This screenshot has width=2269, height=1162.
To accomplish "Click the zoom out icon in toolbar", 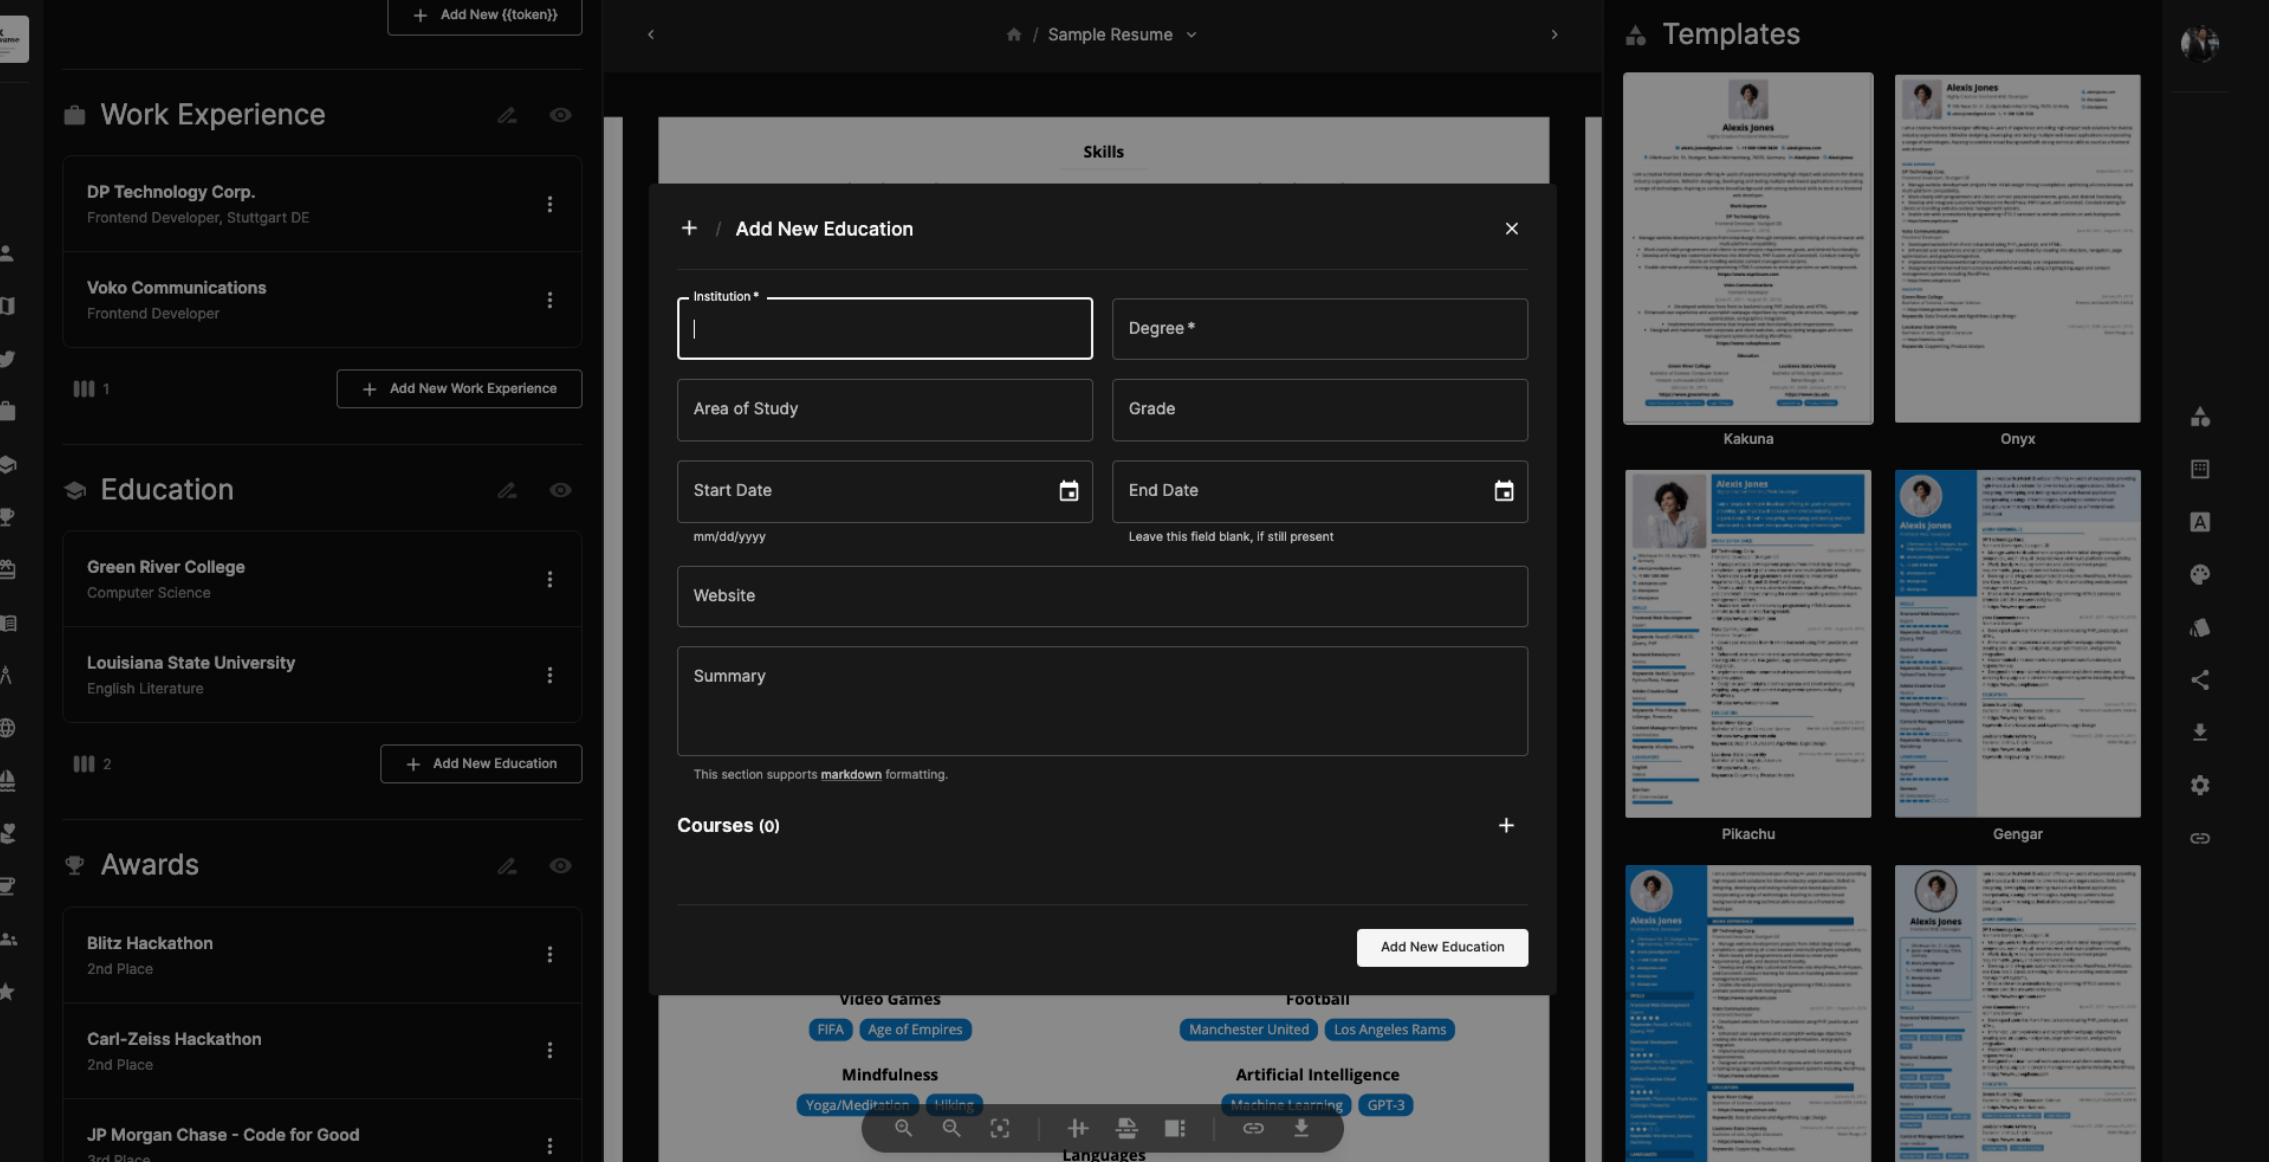I will pyautogui.click(x=950, y=1128).
